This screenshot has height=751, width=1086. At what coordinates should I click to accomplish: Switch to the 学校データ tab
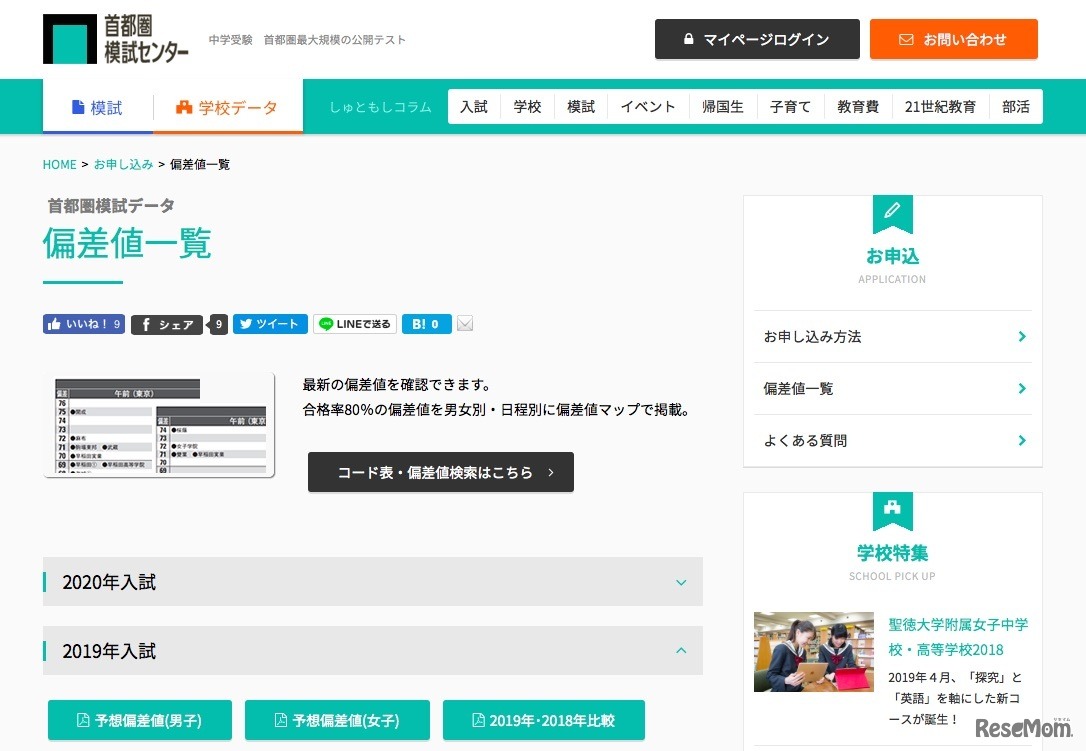point(226,108)
